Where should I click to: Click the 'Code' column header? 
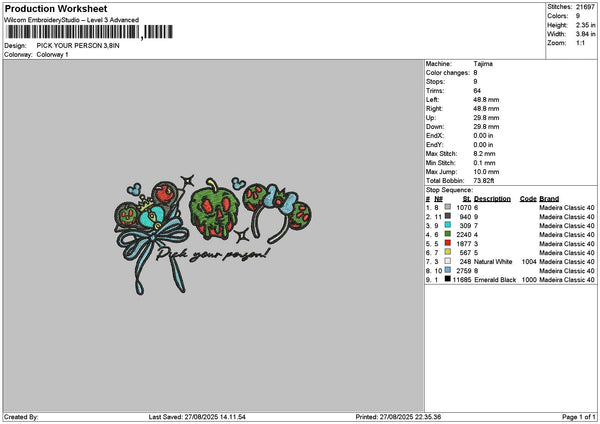pyautogui.click(x=528, y=199)
